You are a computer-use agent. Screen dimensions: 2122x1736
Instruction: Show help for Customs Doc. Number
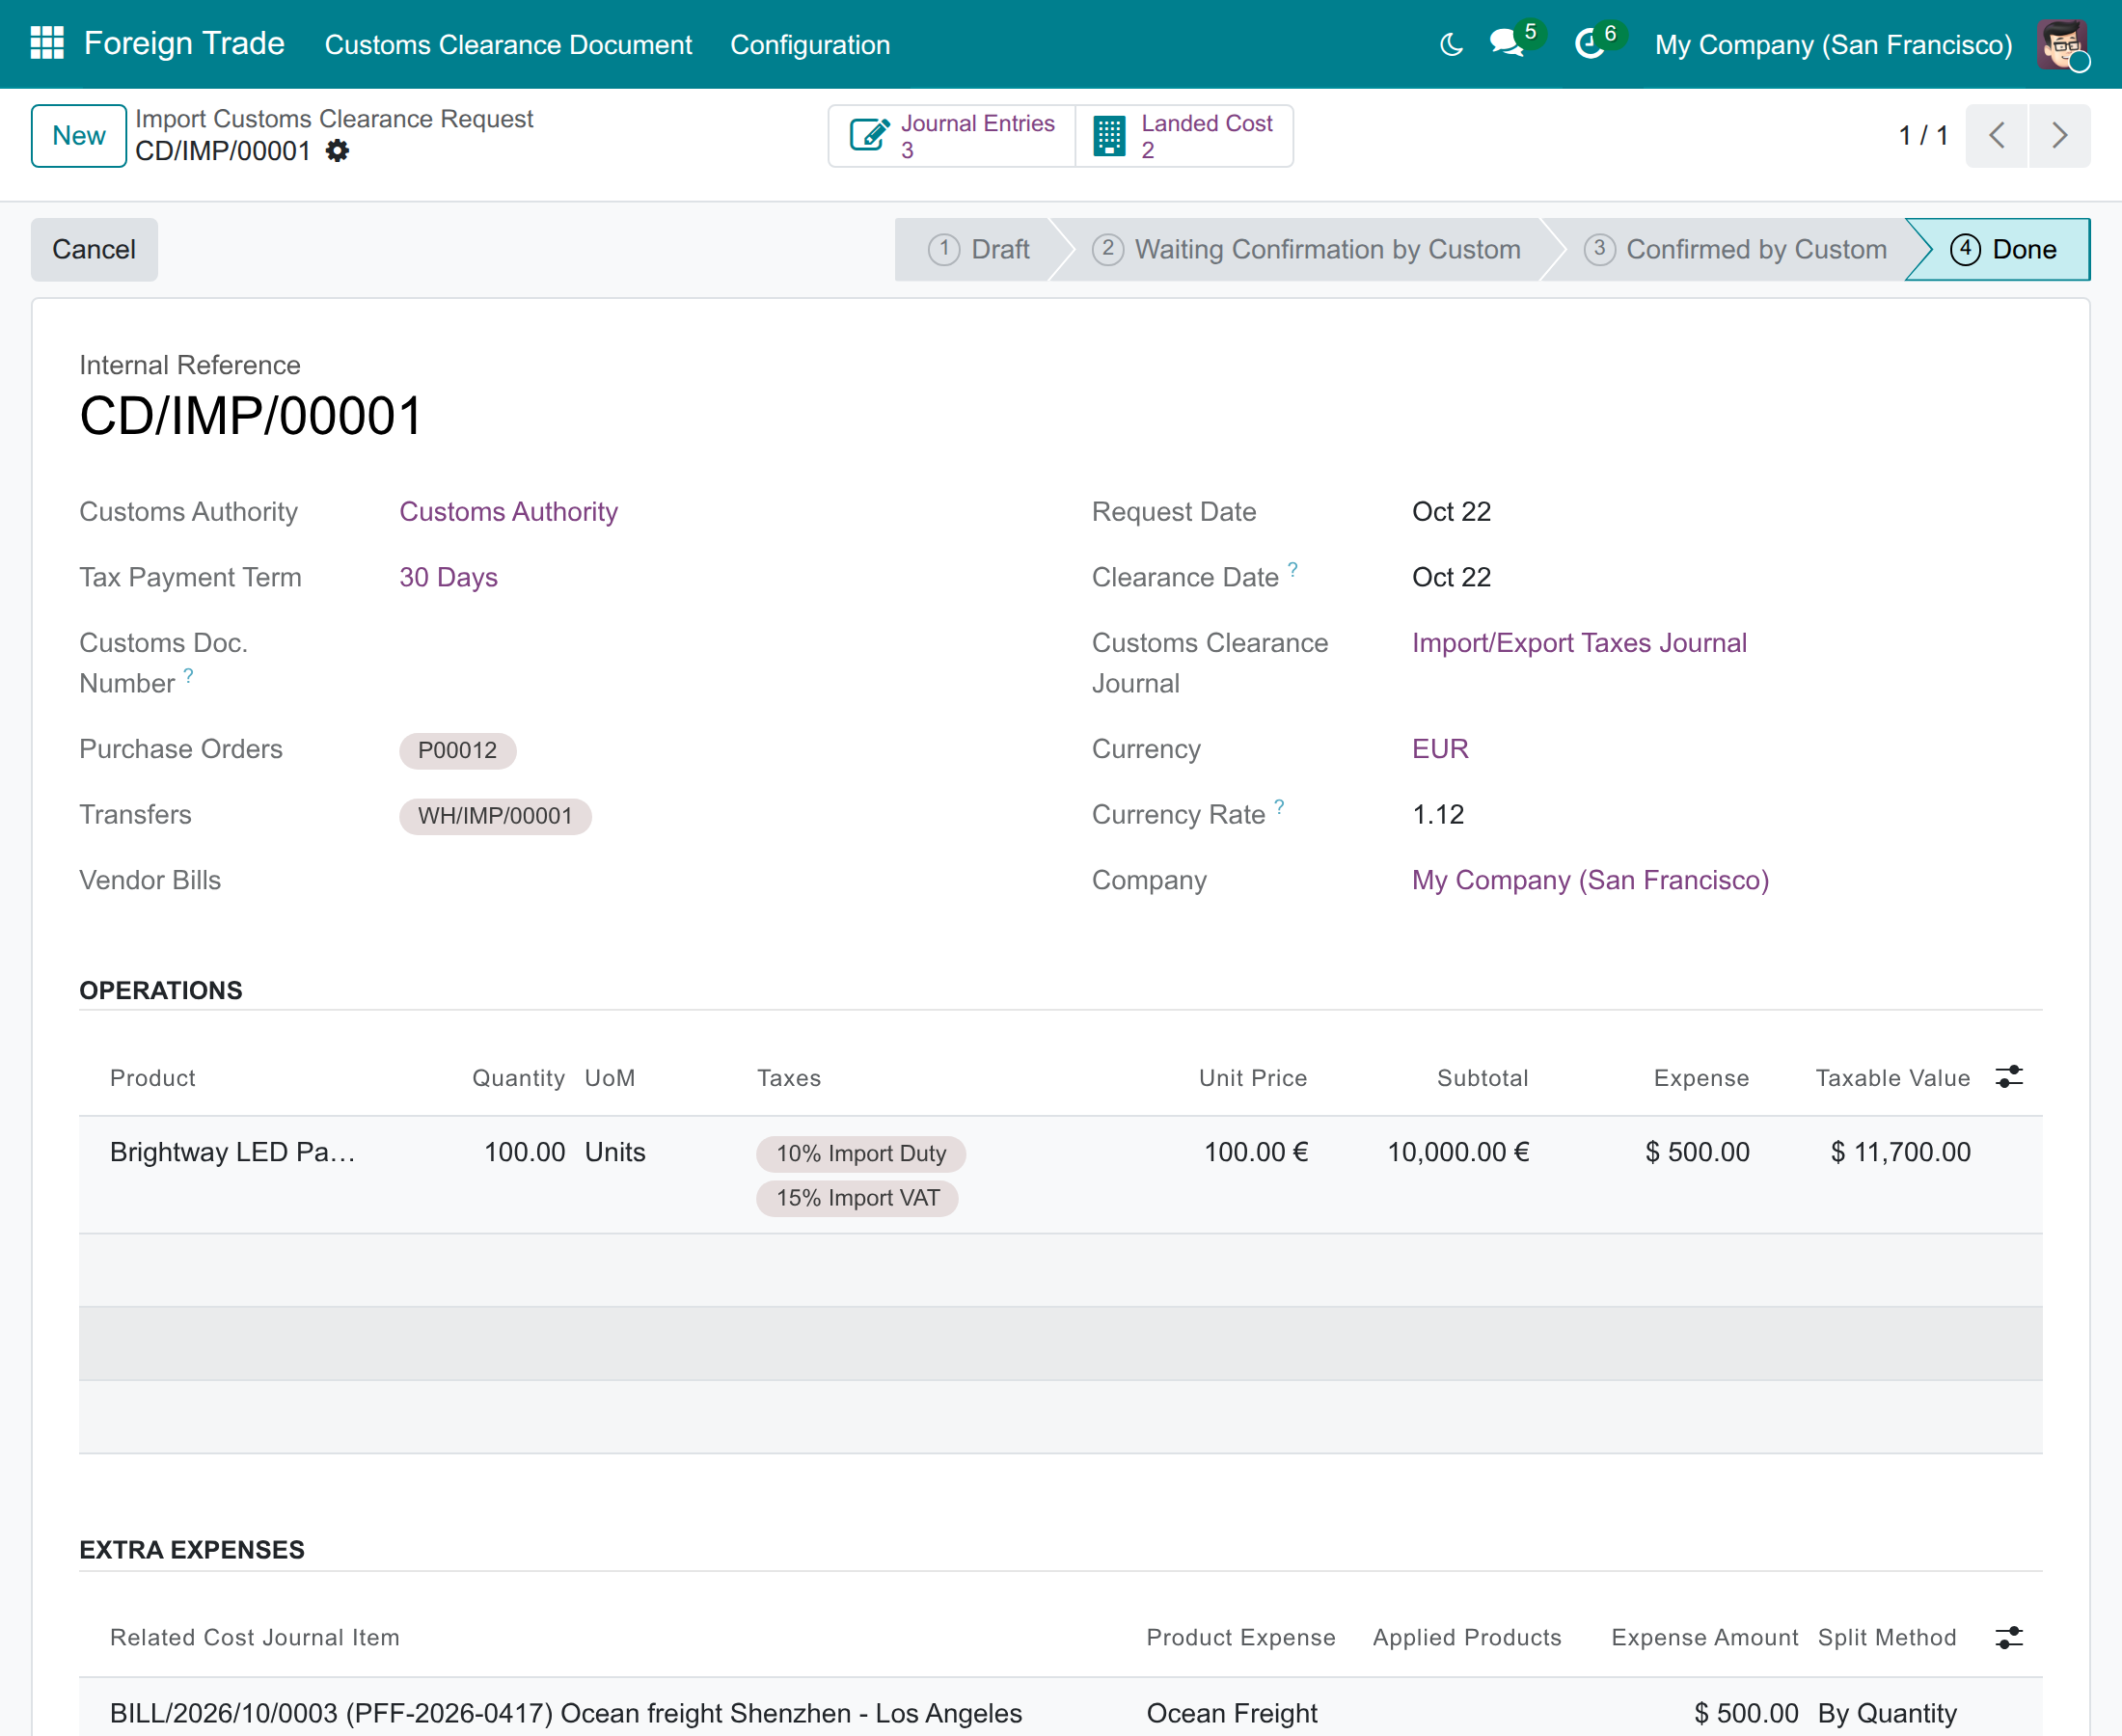(x=189, y=675)
